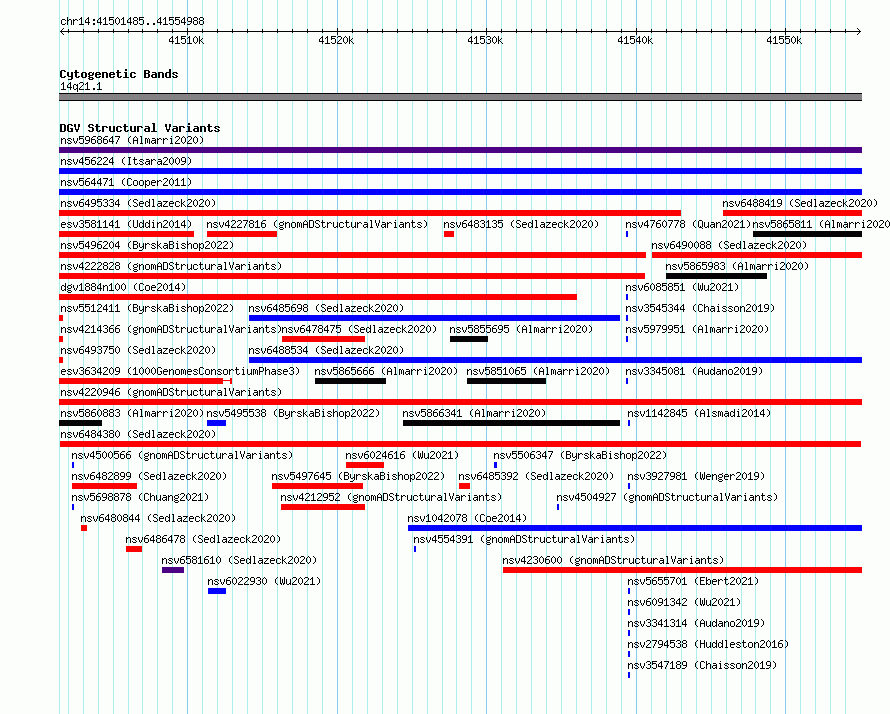The height and width of the screenshot is (714, 890).
Task: Select the nsv456224 (Itsara2009) variant label
Action: [126, 161]
